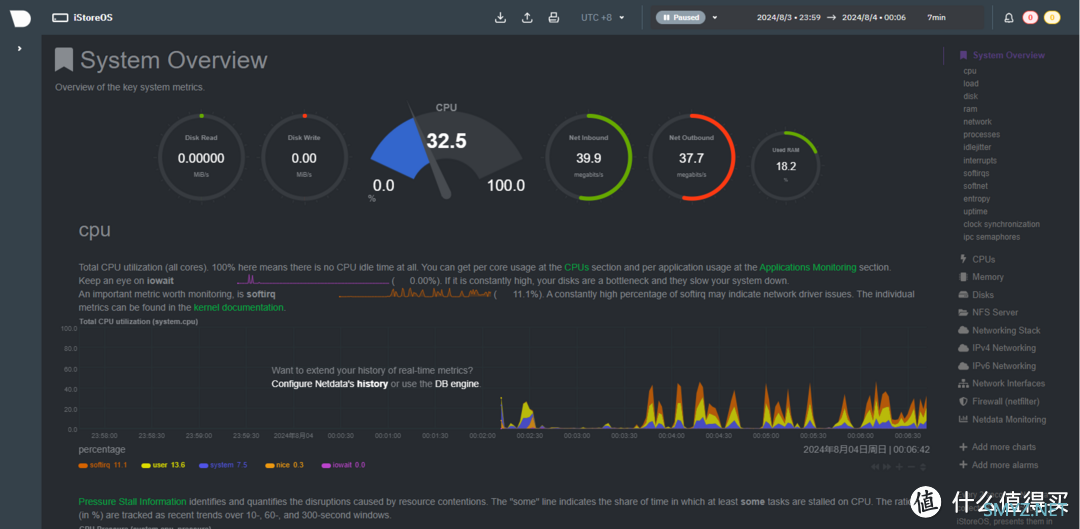The width and height of the screenshot is (1080, 529).
Task: Click the Disk Read gauge
Action: (201, 158)
